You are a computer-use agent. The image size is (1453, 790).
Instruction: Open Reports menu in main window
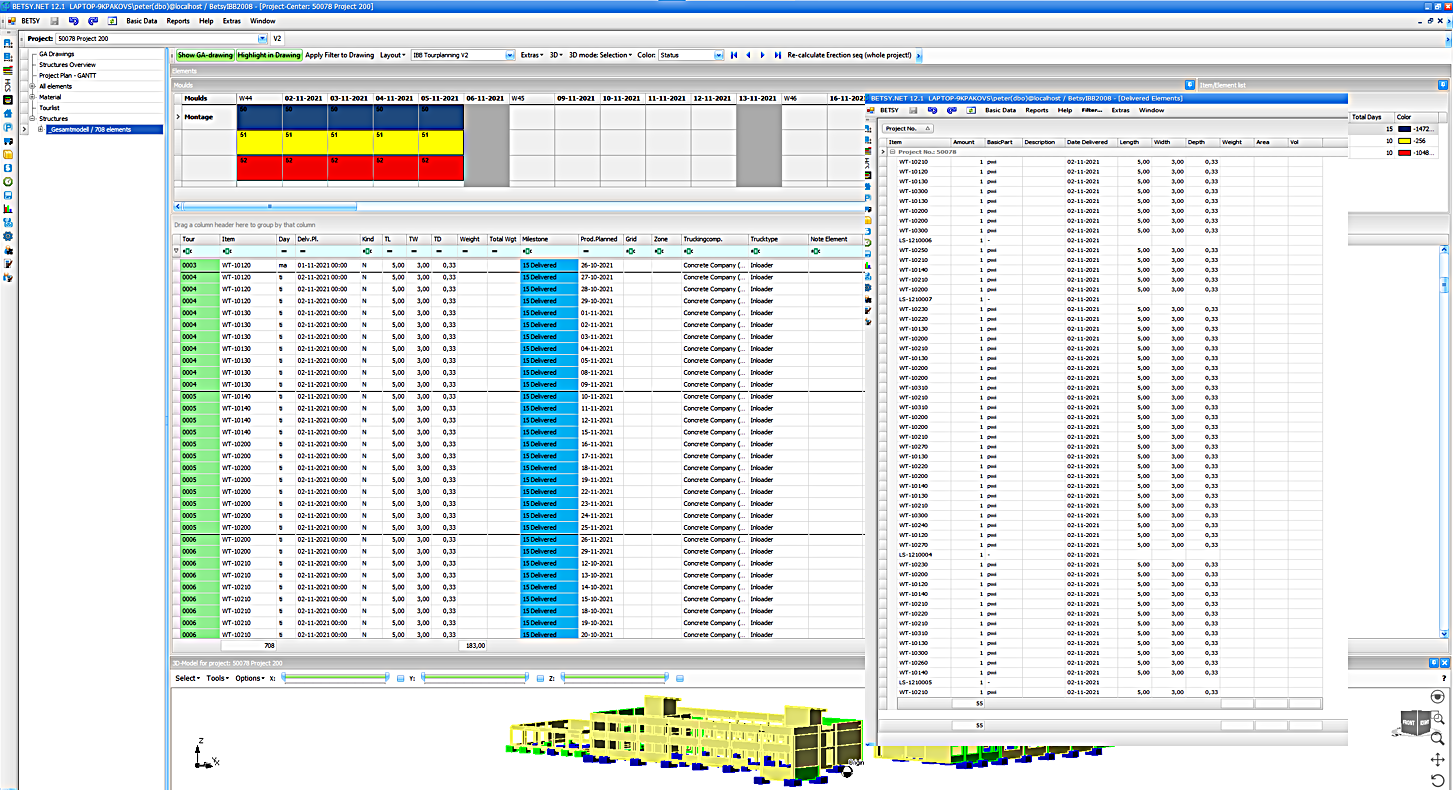[x=178, y=21]
